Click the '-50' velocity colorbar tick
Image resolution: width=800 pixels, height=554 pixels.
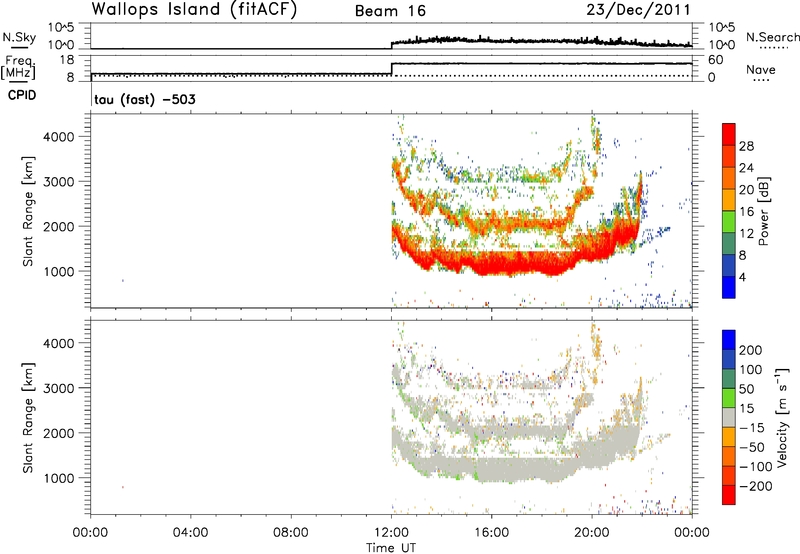pyautogui.click(x=752, y=447)
